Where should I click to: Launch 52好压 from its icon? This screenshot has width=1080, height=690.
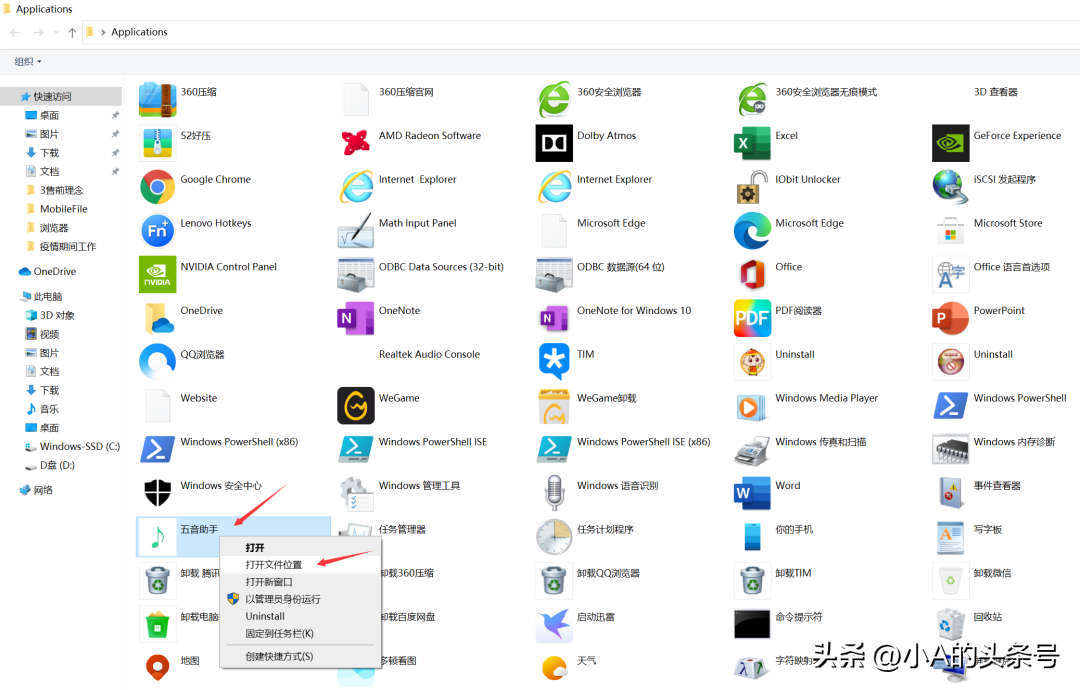[x=158, y=143]
